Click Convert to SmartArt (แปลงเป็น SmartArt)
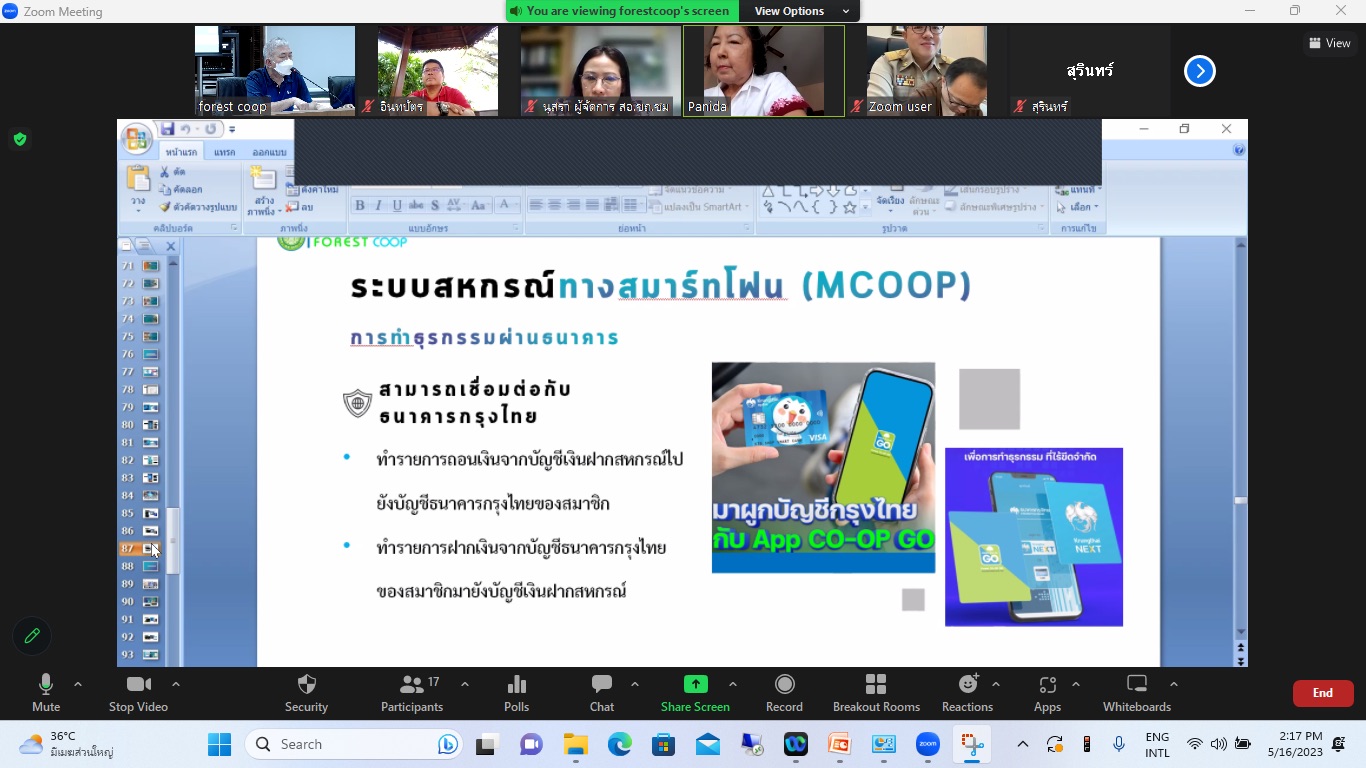The image size is (1366, 768). [x=697, y=207]
